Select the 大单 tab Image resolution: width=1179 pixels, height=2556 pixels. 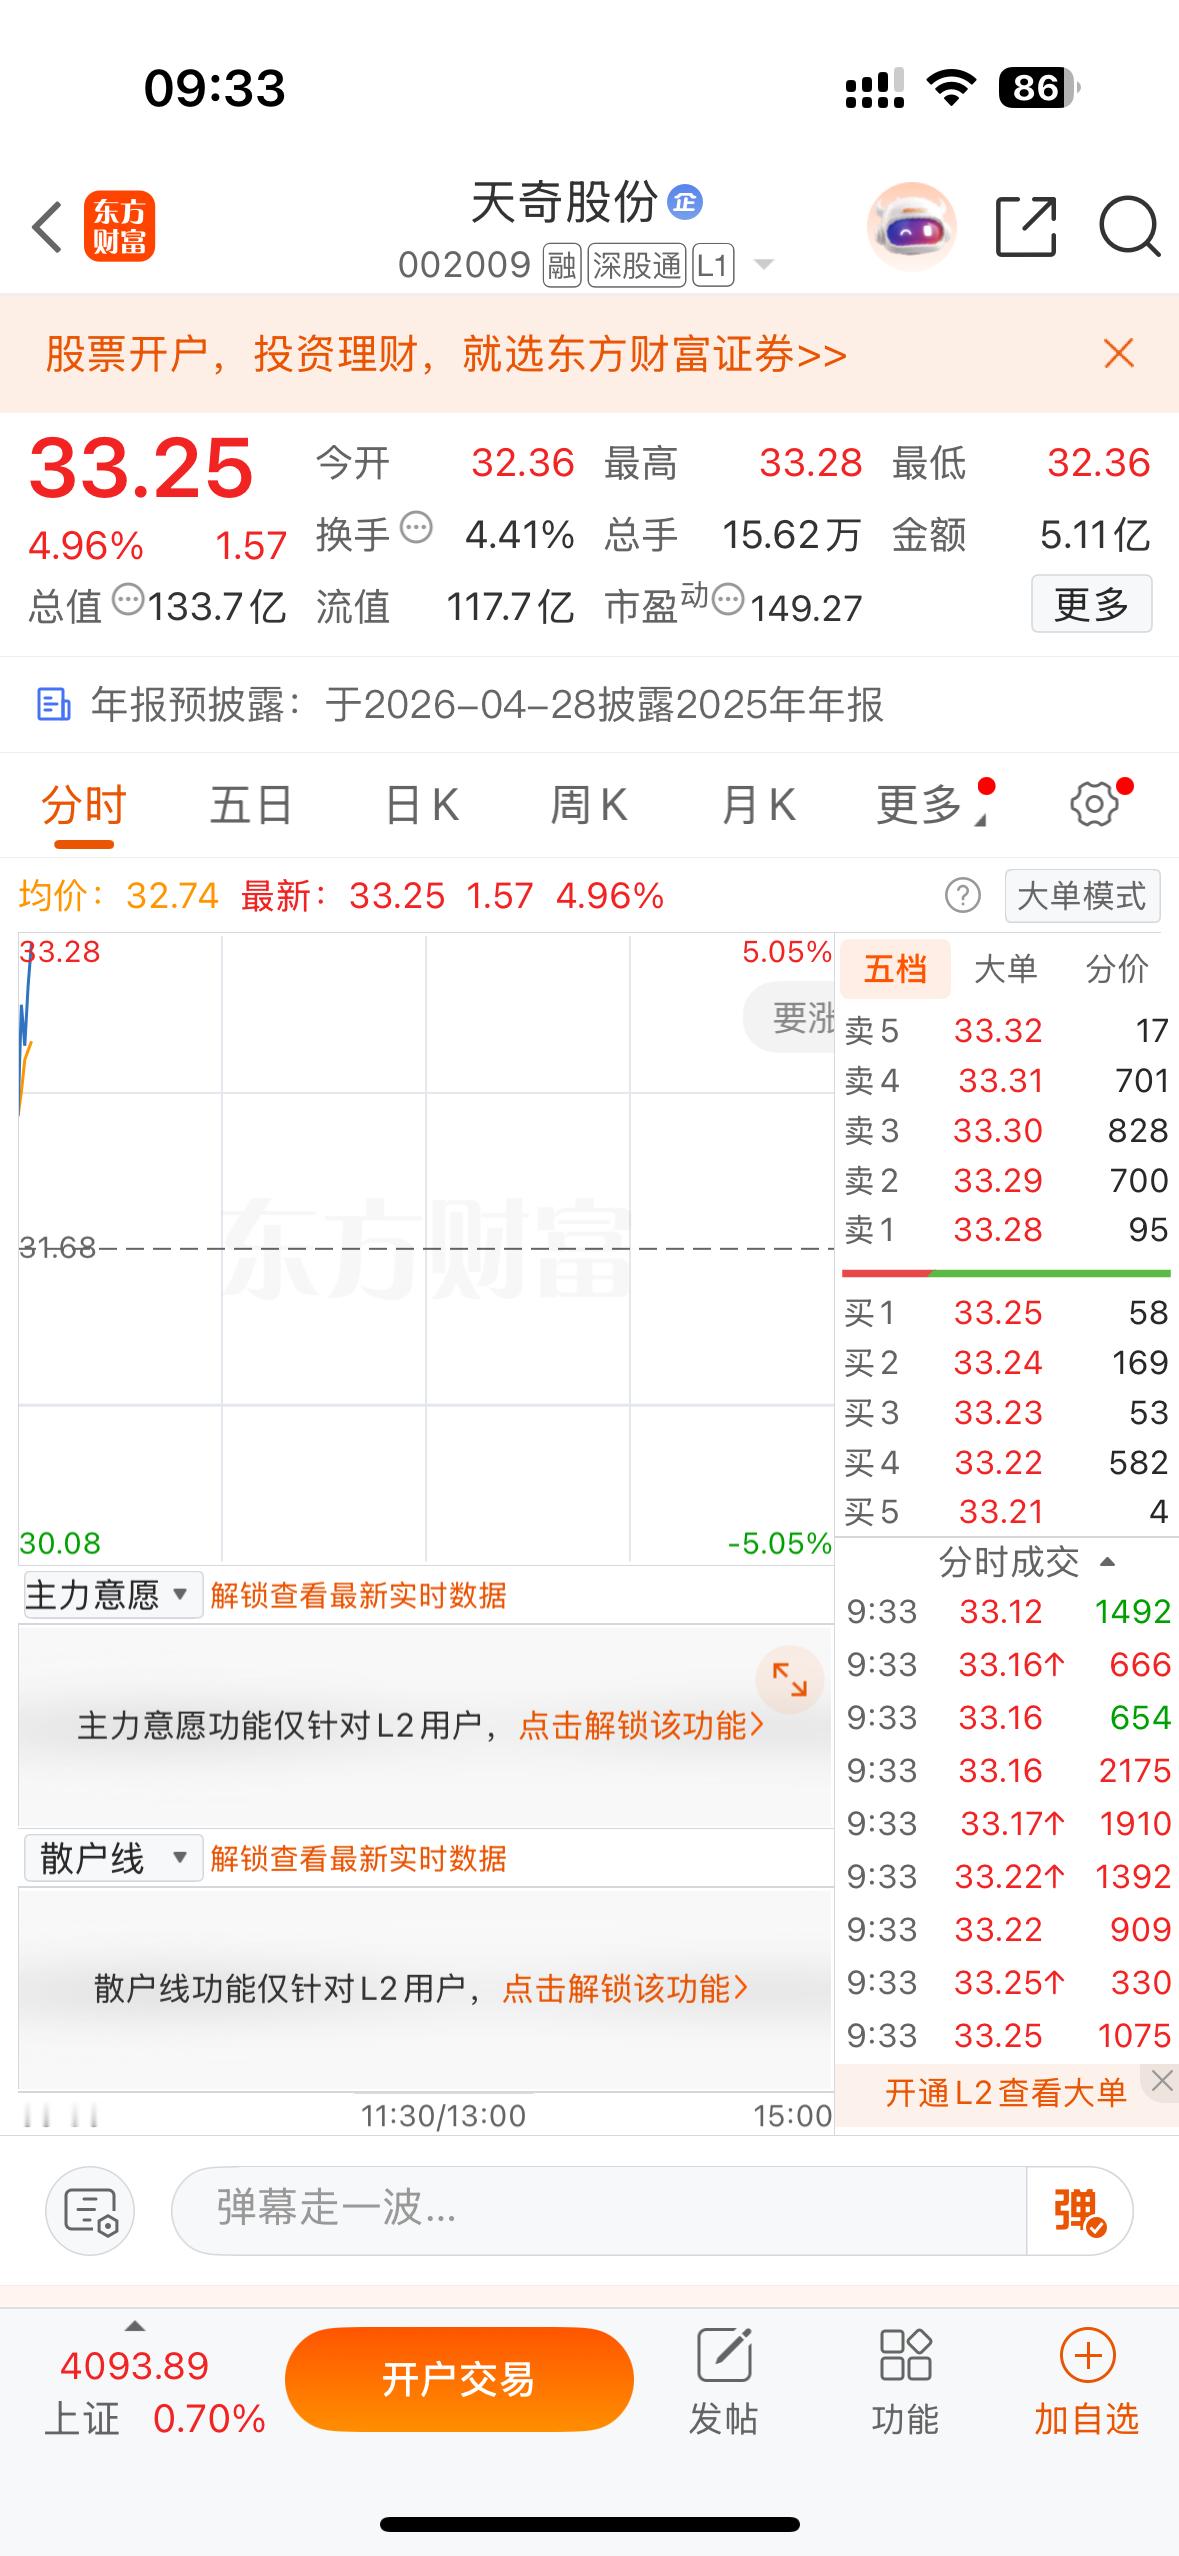[1006, 969]
